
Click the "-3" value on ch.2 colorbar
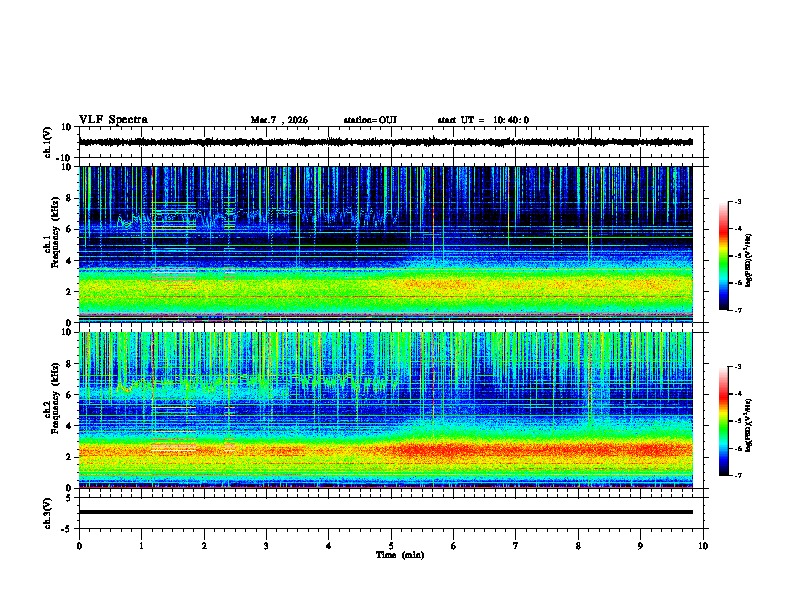pos(737,367)
